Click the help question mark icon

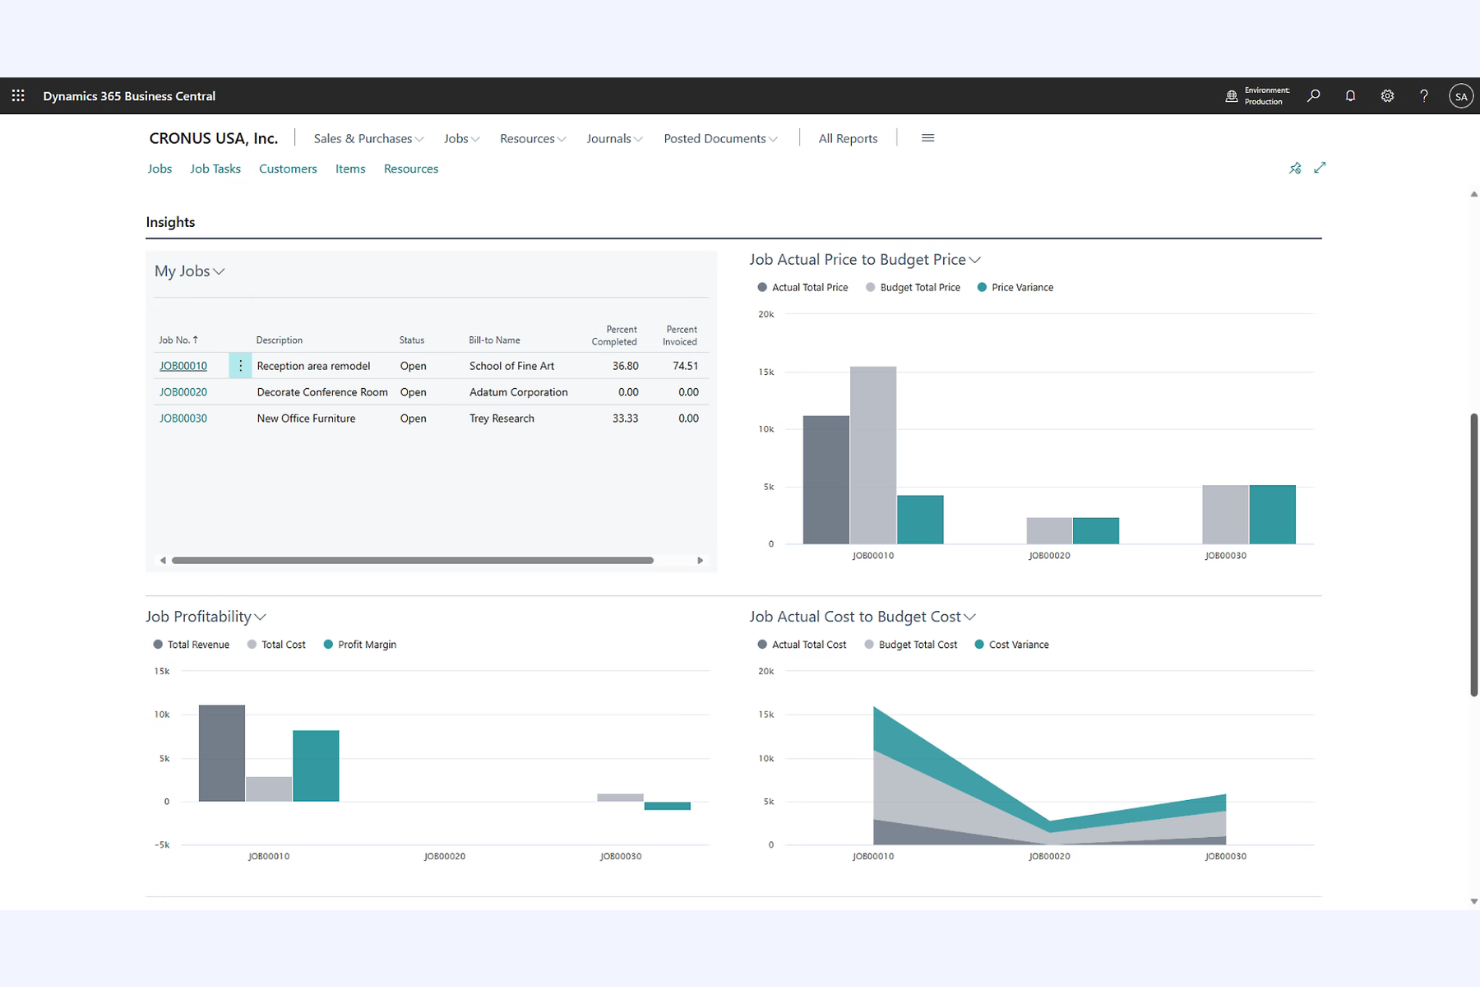click(x=1424, y=95)
